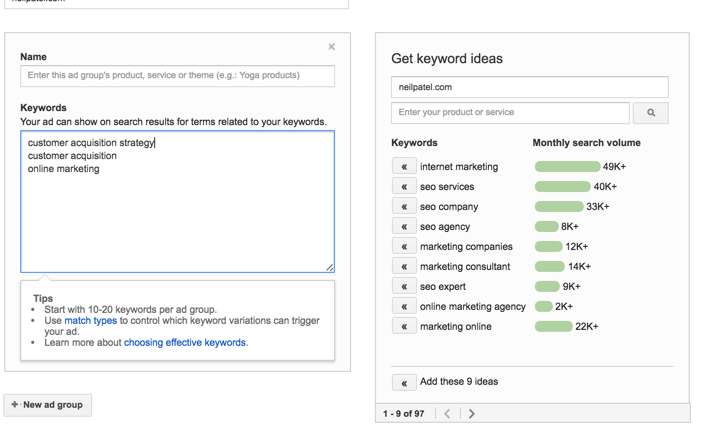Image resolution: width=705 pixels, height=426 pixels.
Task: Add 'marketing consultant' keyword via arrow icon
Action: (404, 267)
